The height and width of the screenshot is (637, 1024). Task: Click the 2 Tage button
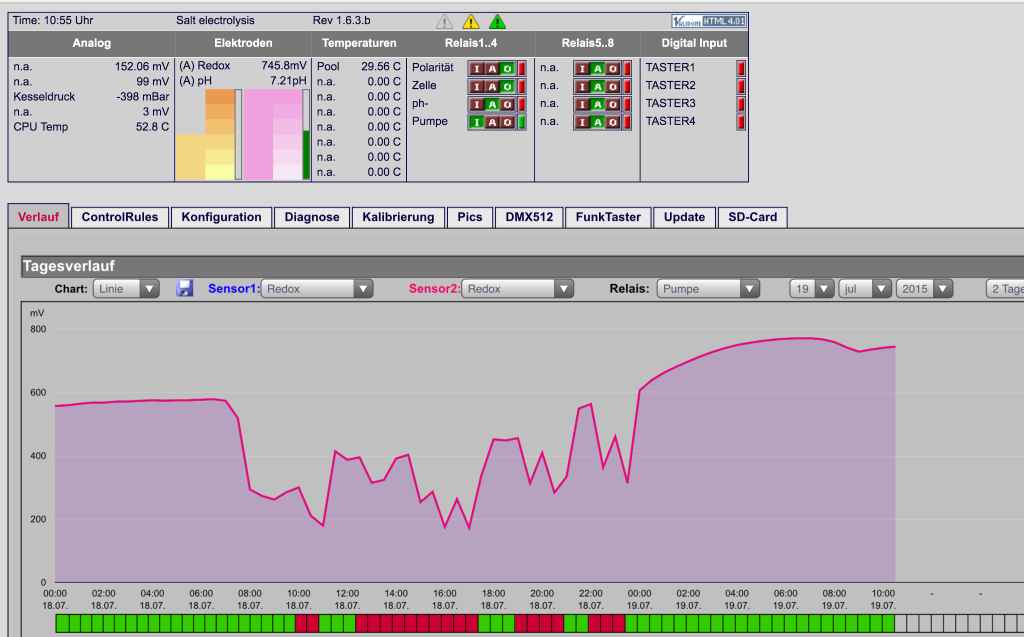pos(1005,289)
